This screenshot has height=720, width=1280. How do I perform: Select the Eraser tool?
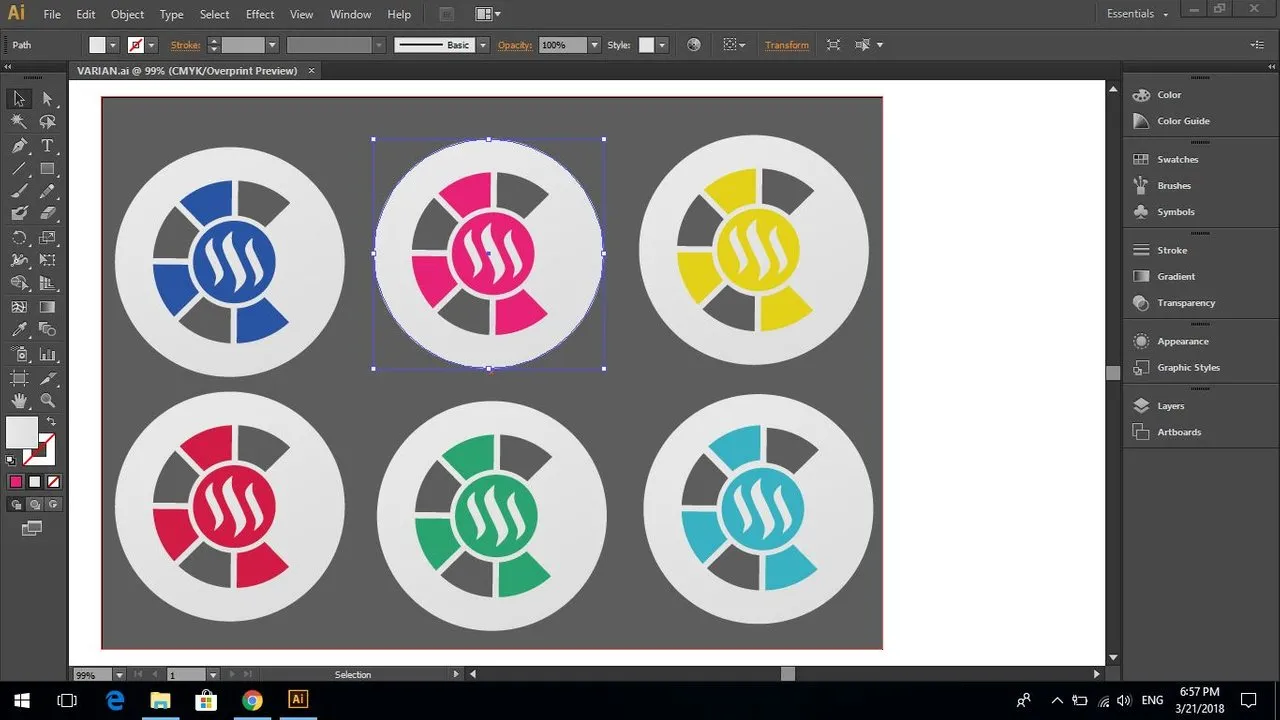[x=47, y=213]
